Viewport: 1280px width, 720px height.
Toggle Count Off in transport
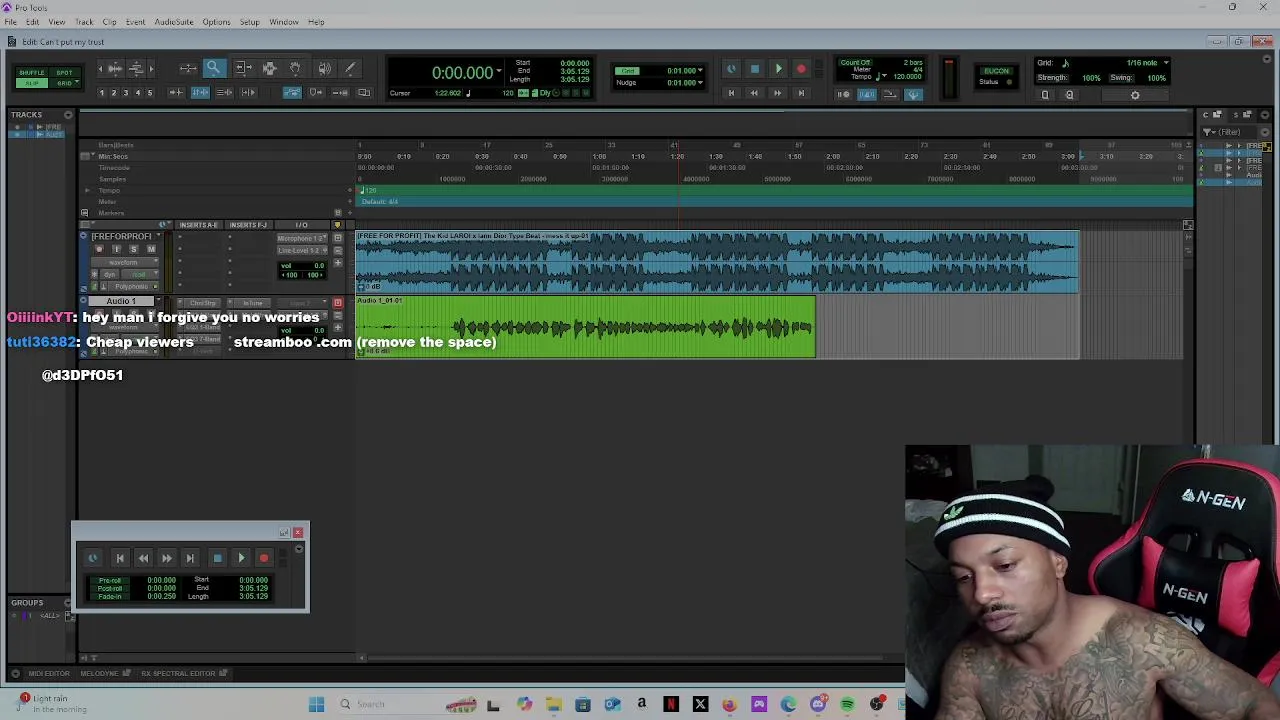point(855,62)
